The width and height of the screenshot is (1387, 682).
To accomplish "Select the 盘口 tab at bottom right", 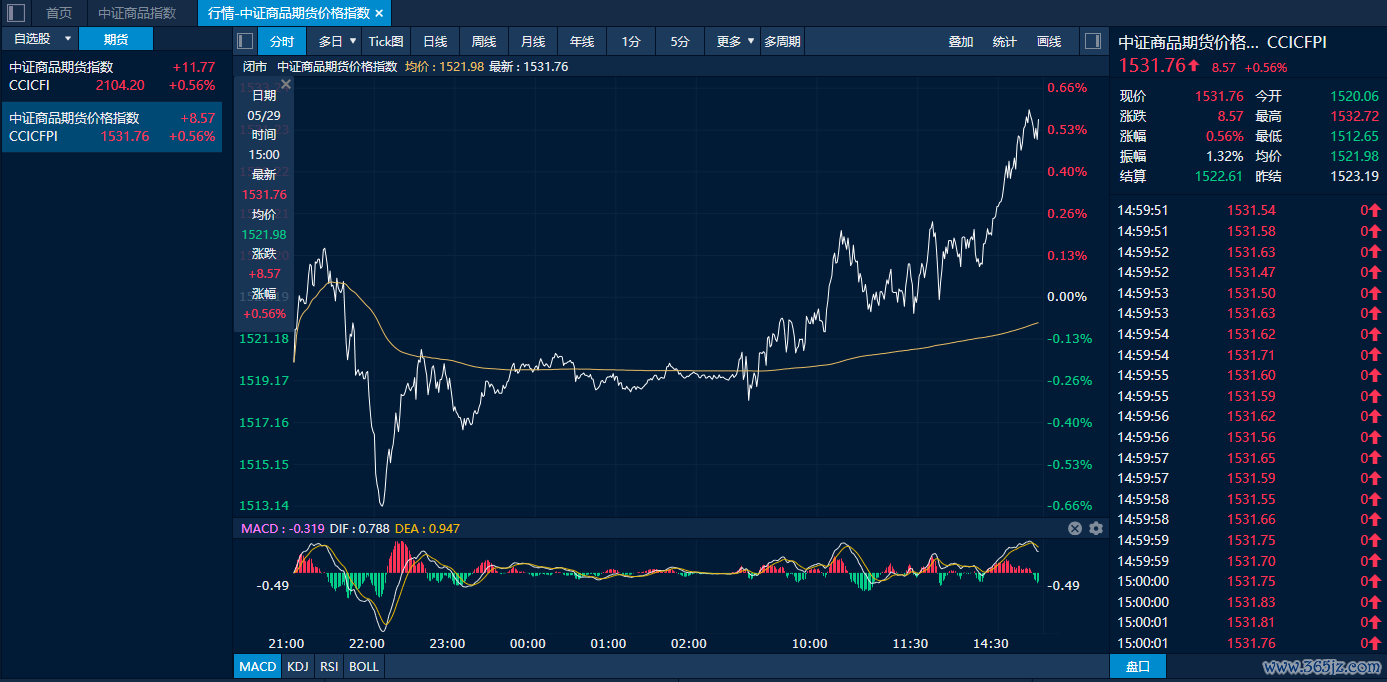I will [x=1138, y=666].
